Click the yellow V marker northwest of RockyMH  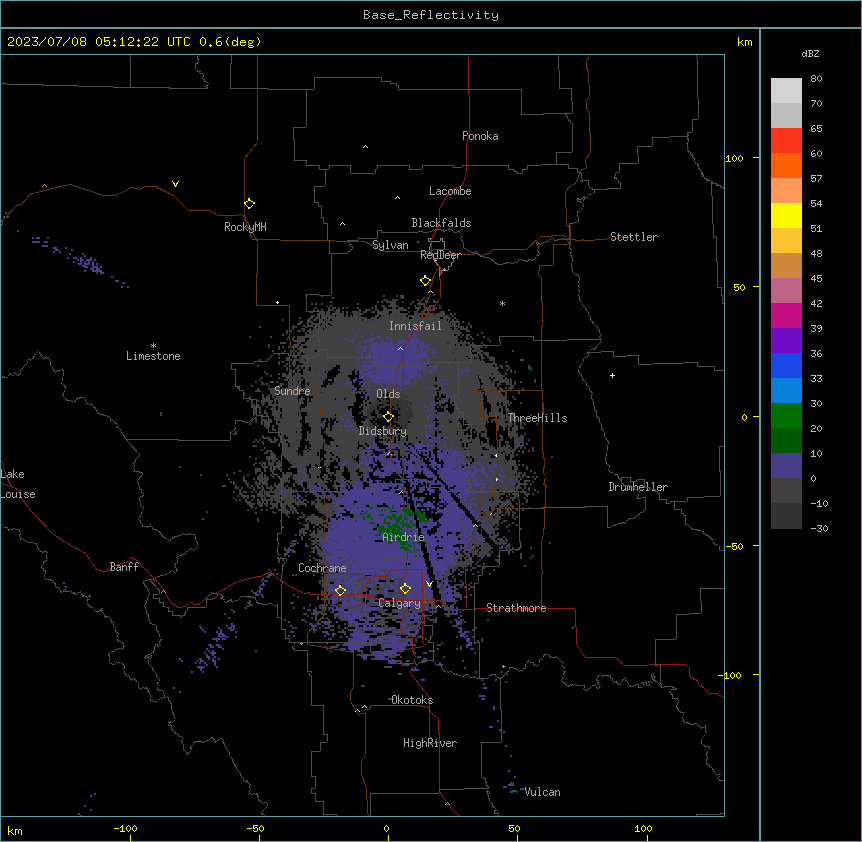click(175, 184)
